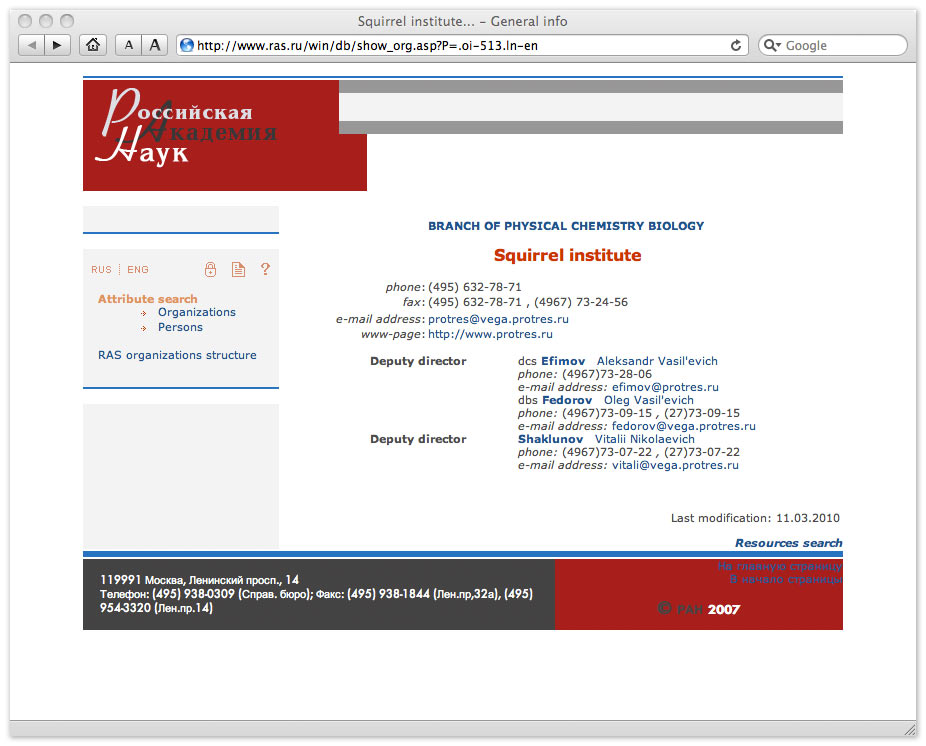
Task: Click the document page icon in sidebar
Action: point(238,269)
